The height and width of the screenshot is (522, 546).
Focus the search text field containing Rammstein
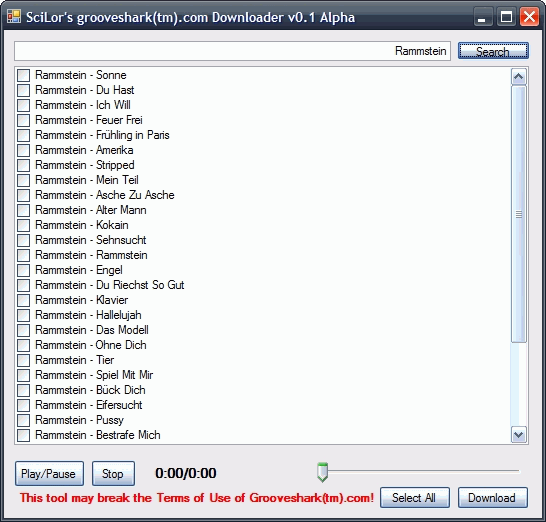coord(232,51)
